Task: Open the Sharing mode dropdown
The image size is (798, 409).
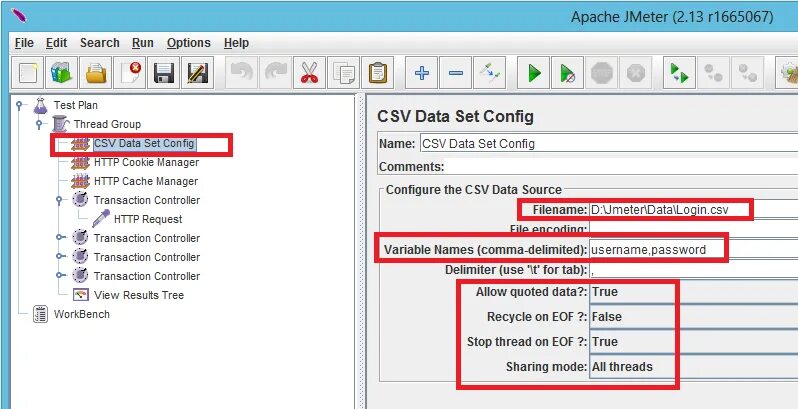Action: [x=694, y=367]
